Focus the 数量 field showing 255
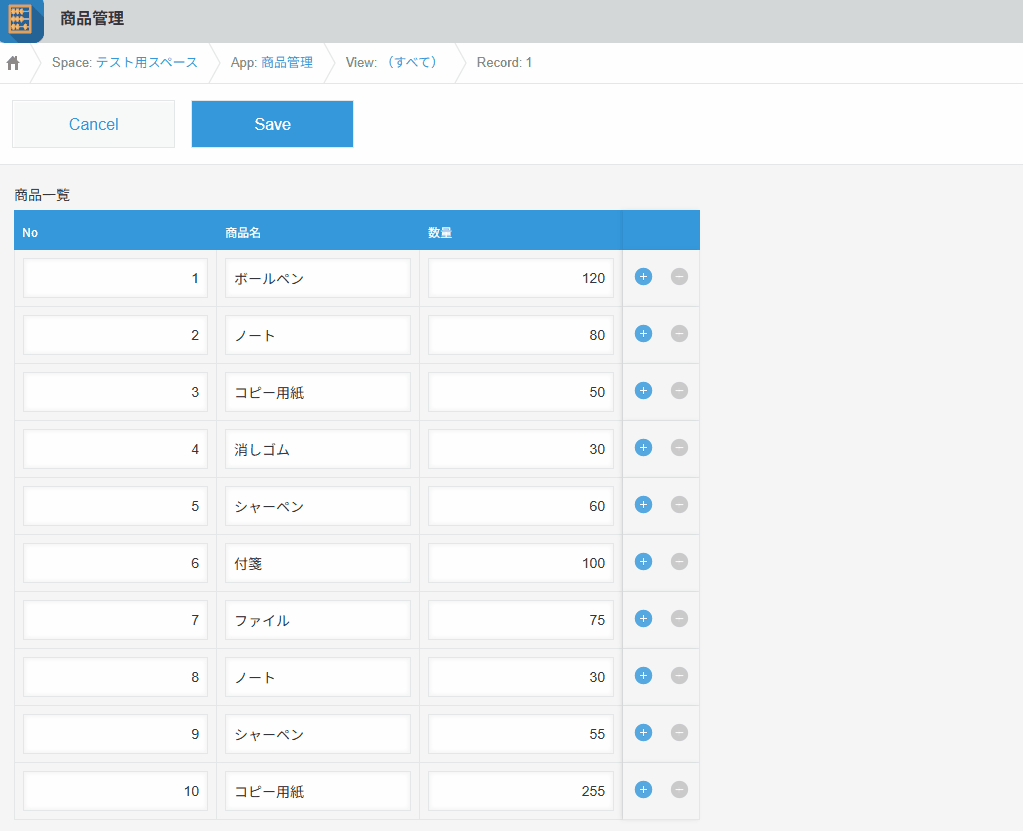Viewport: 1023px width, 831px height. 520,791
